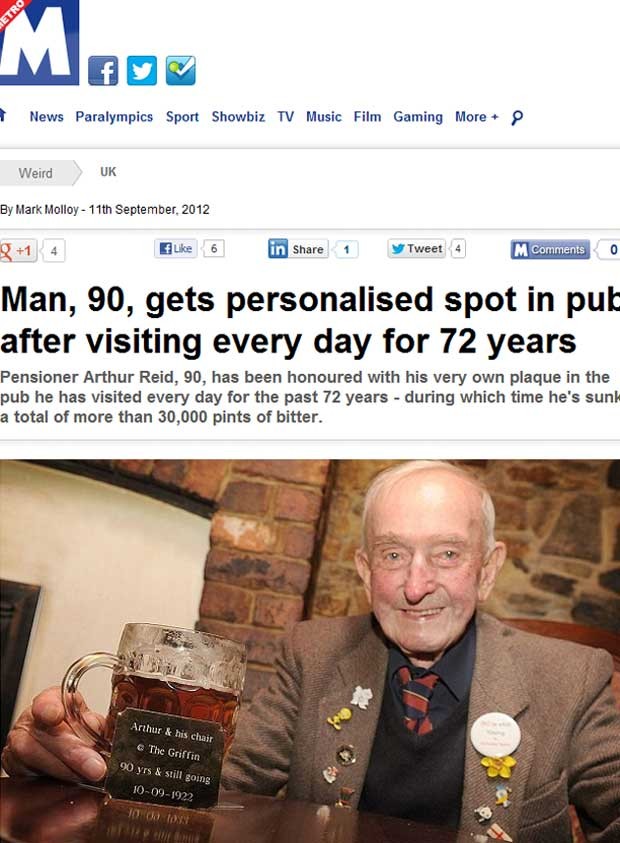This screenshot has height=843, width=620.
Task: Open the Comments section button
Action: click(x=550, y=249)
